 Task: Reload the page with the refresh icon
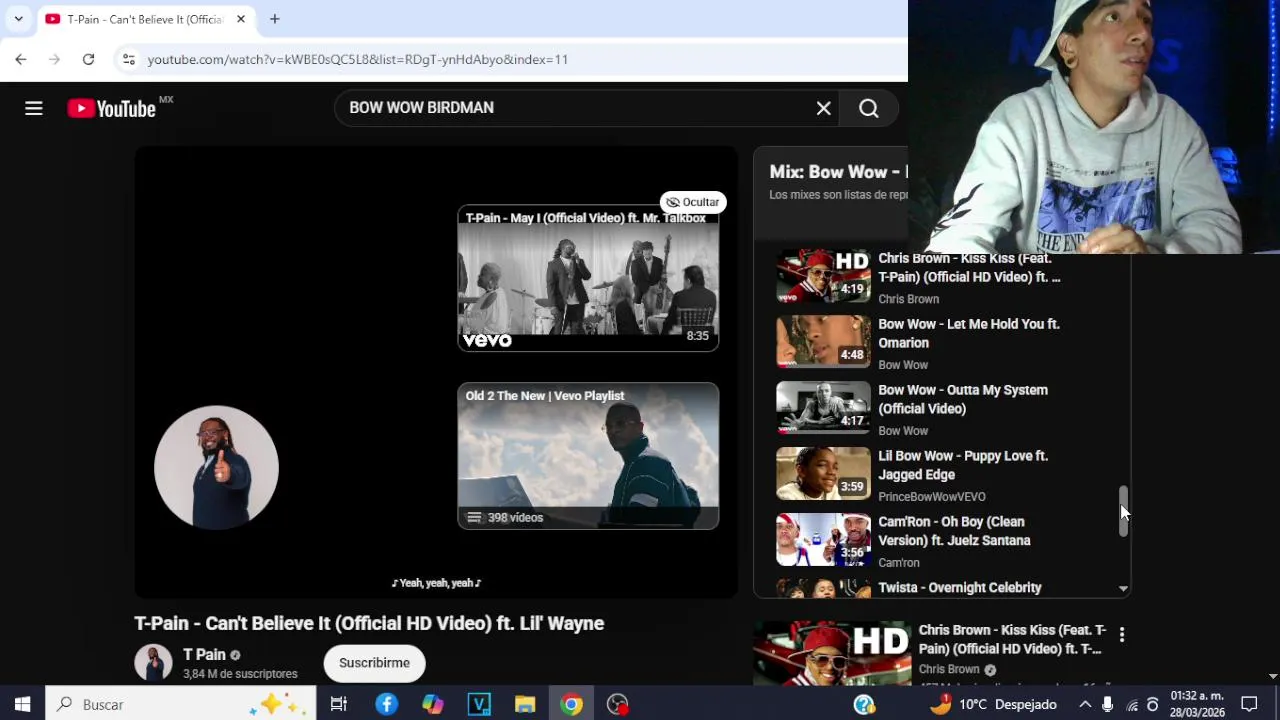[x=88, y=59]
